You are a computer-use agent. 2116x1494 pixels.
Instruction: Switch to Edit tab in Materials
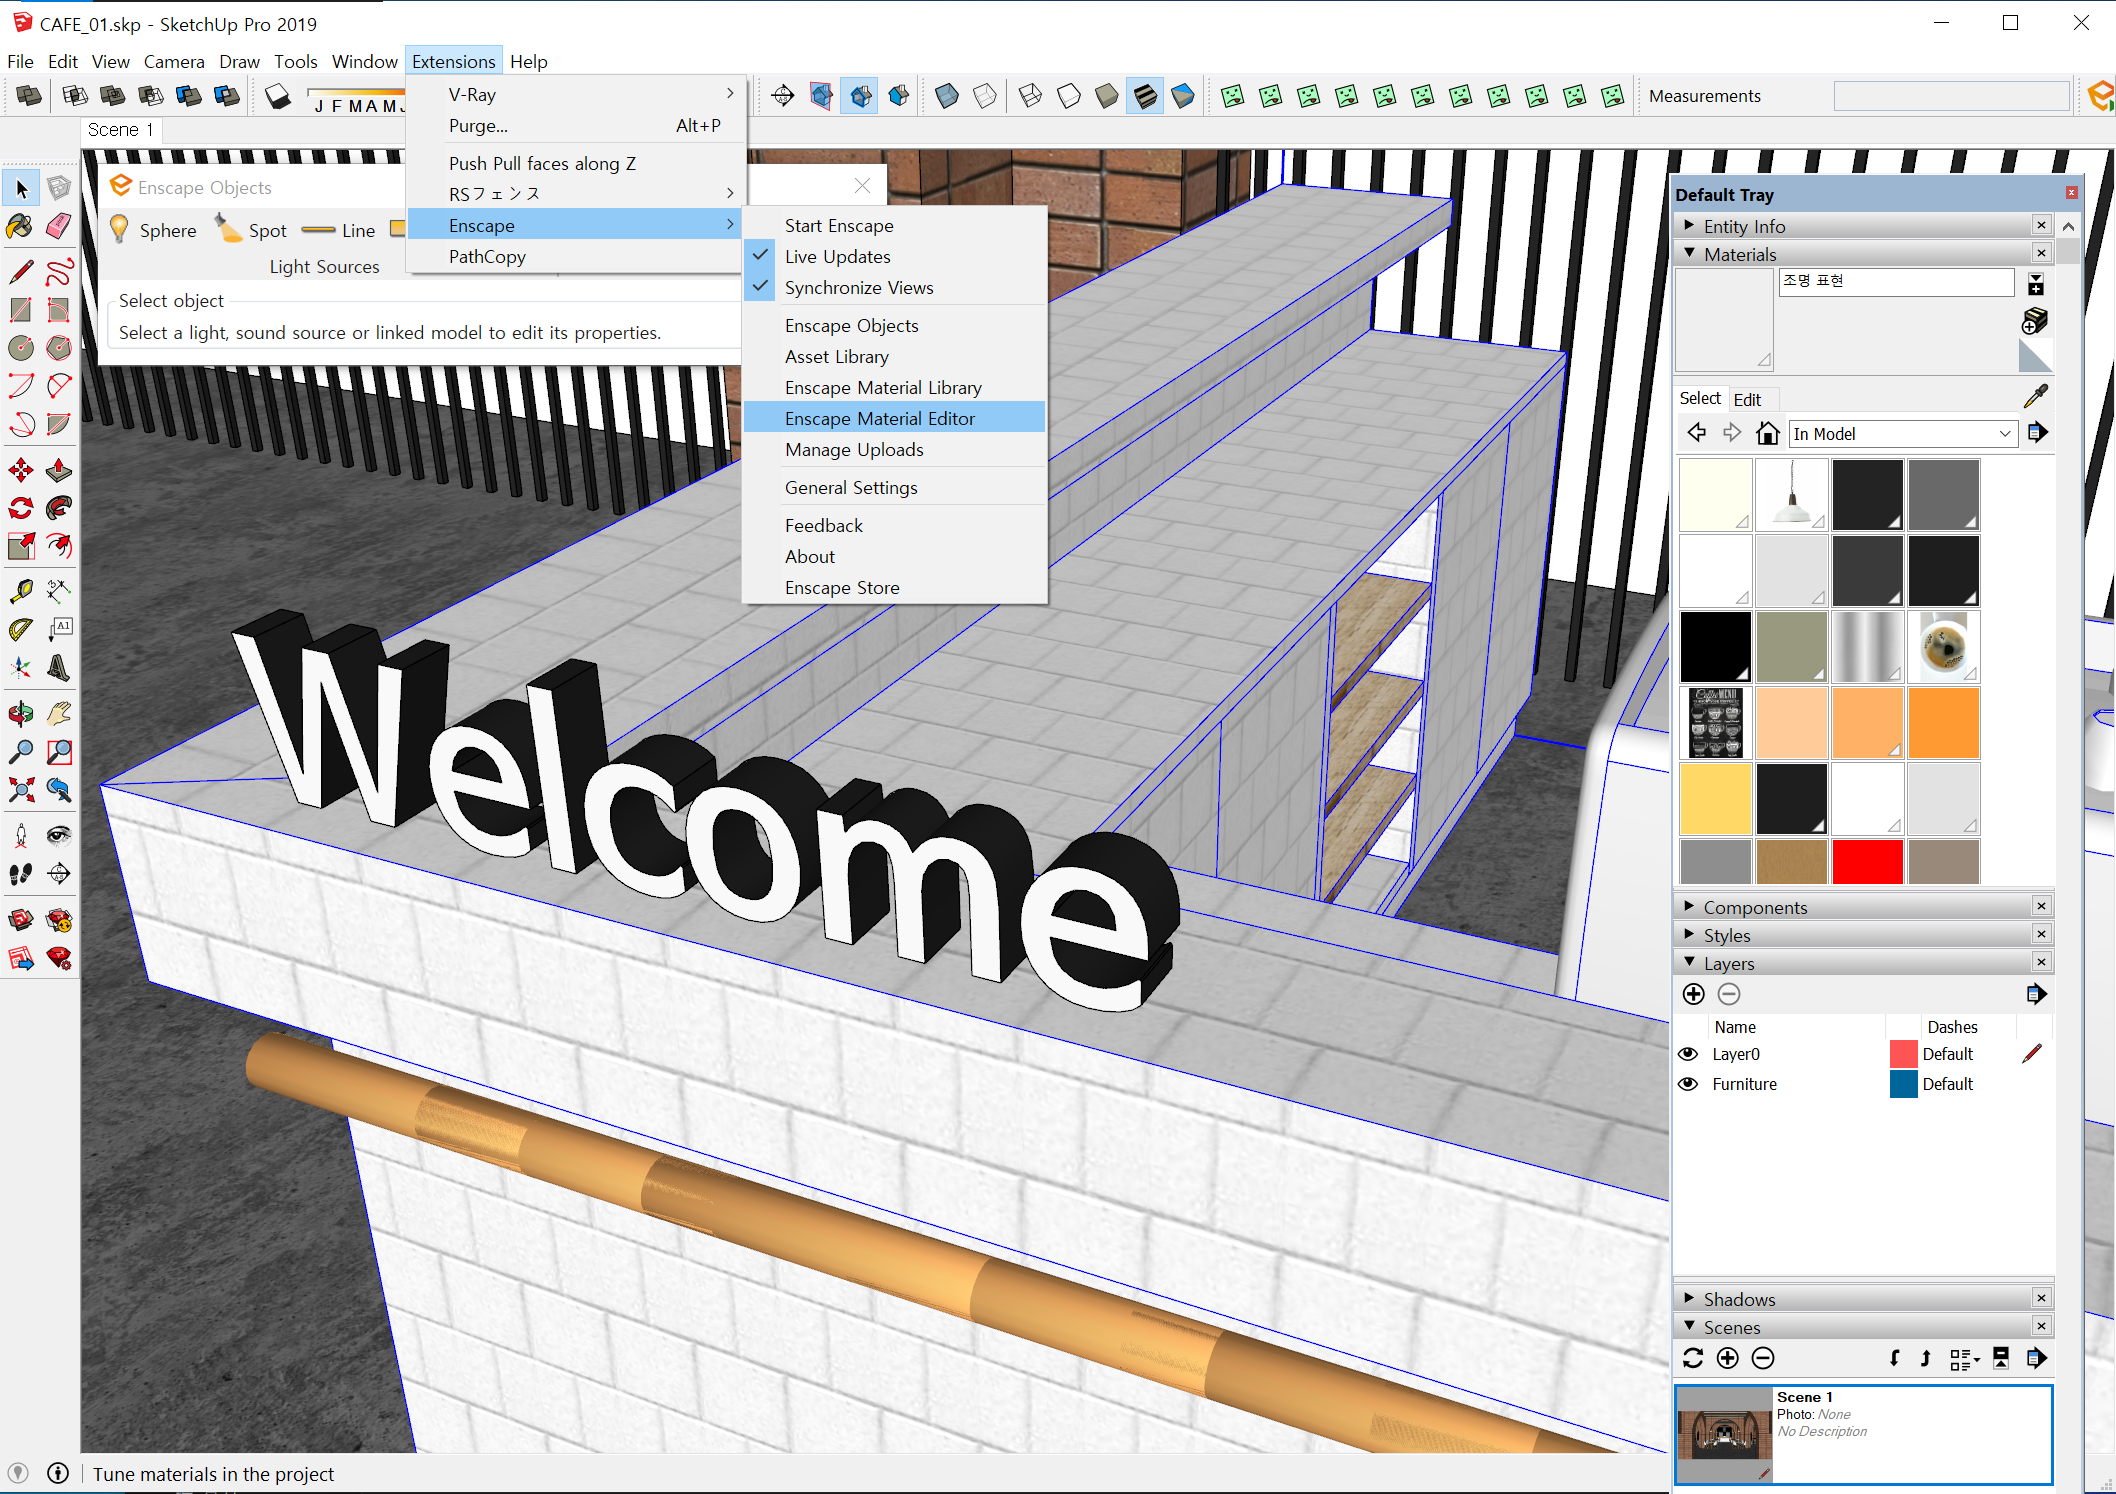1747,399
